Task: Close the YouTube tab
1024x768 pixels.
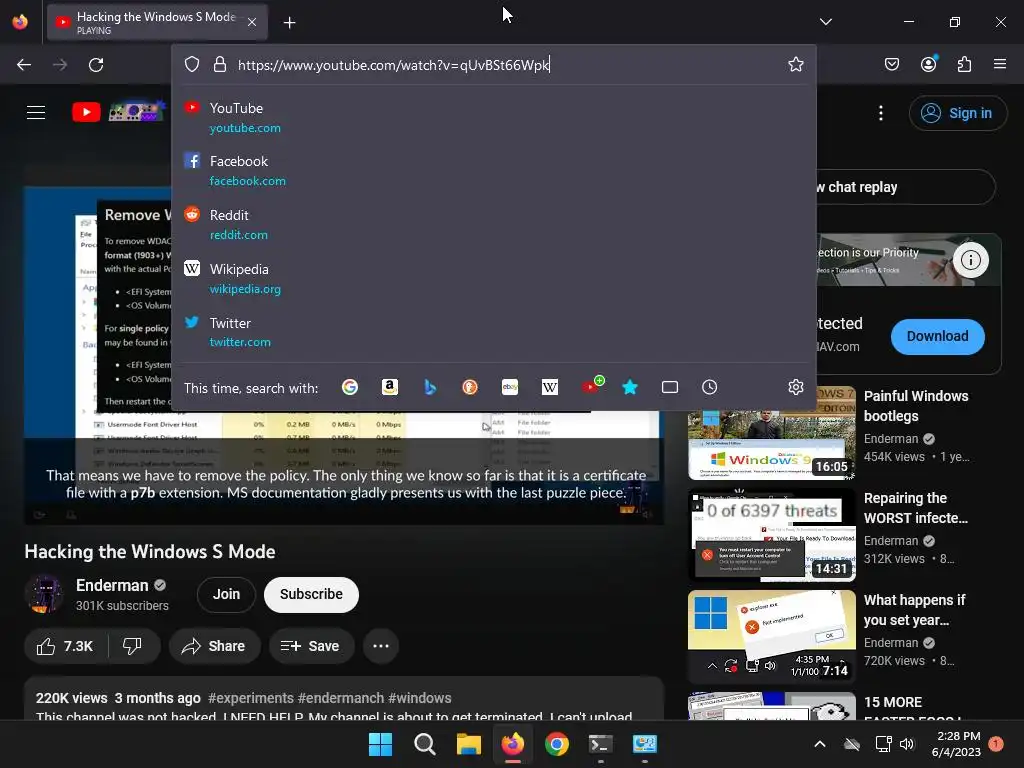Action: coord(252,22)
